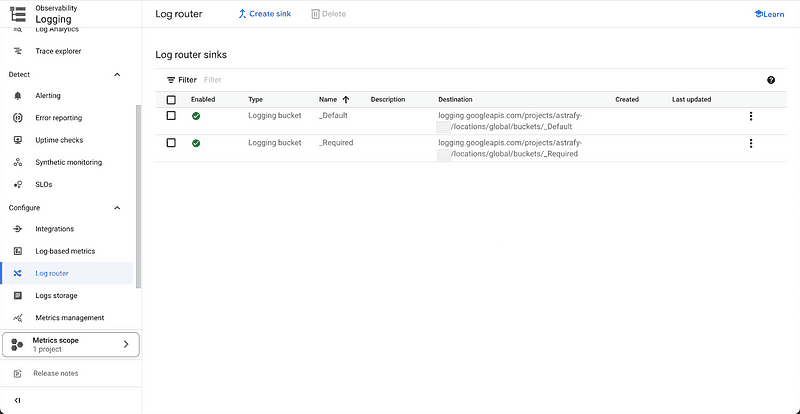The width and height of the screenshot is (800, 414).
Task: Collapse the sidebar navigation panel
Action: [18, 400]
